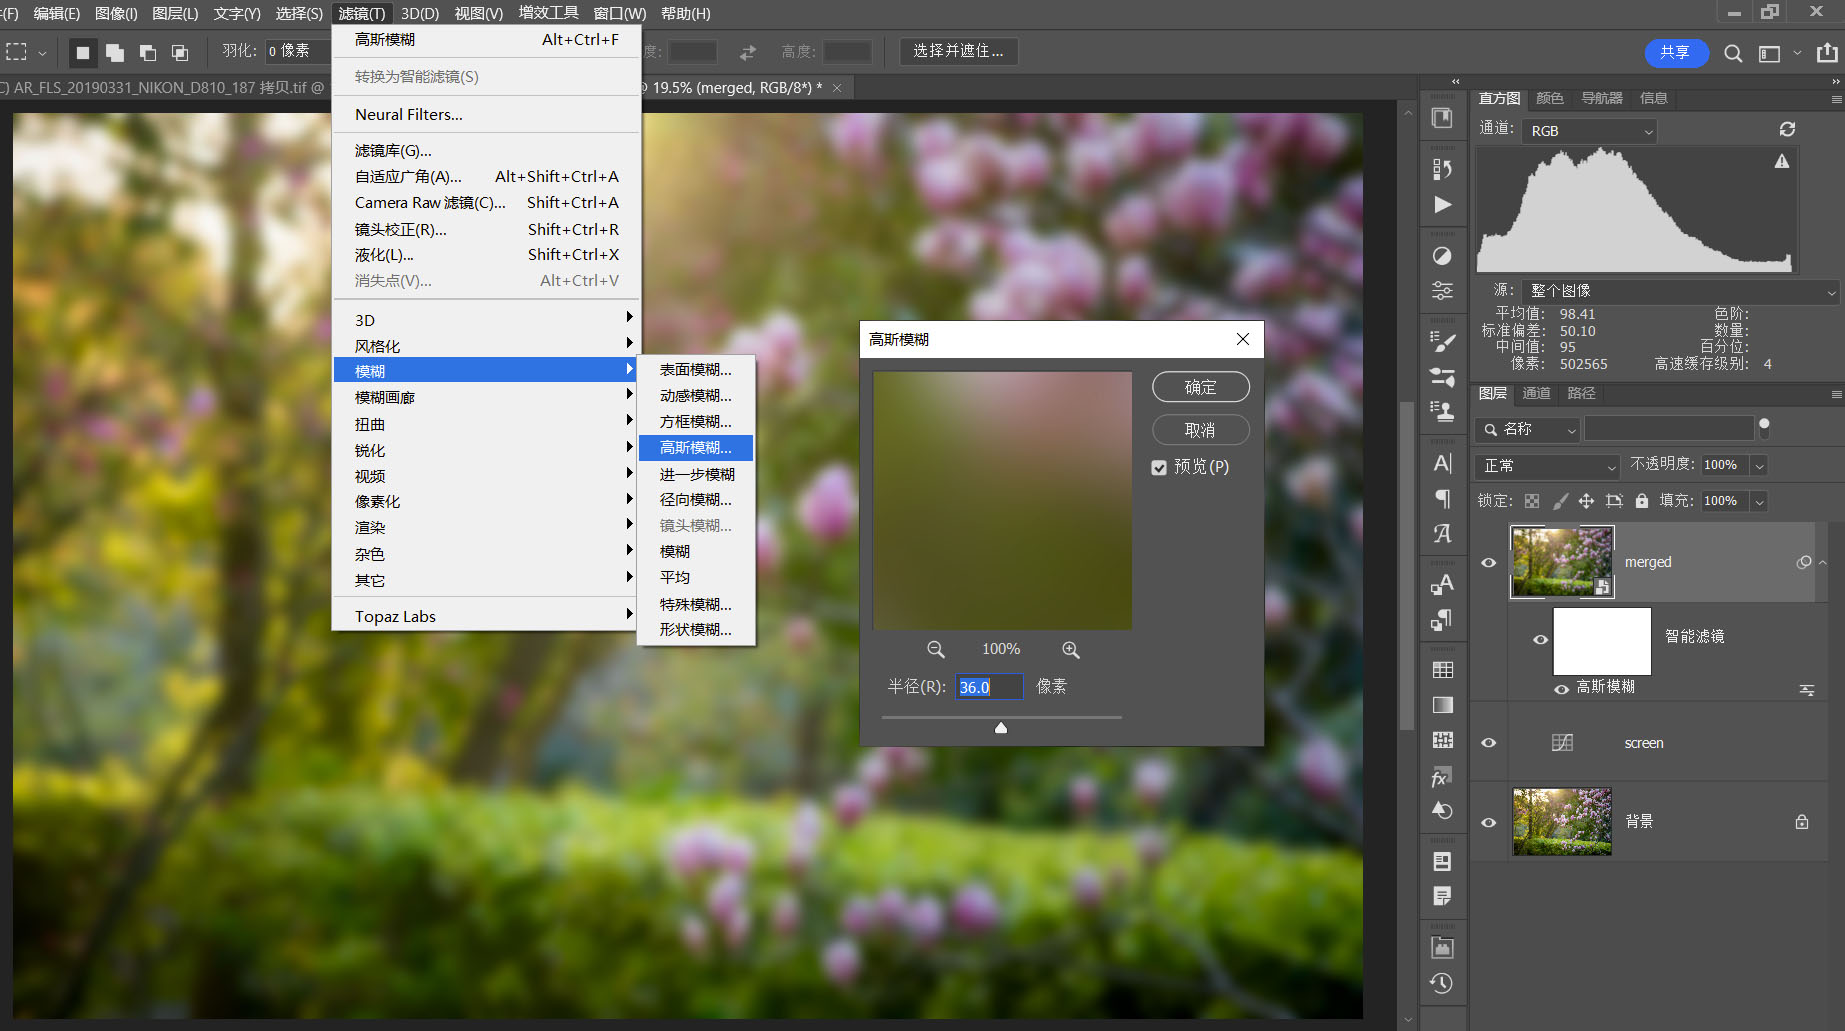Screen dimensions: 1845x1031
Task: Open the Gradients panel icon
Action: (x=1442, y=705)
